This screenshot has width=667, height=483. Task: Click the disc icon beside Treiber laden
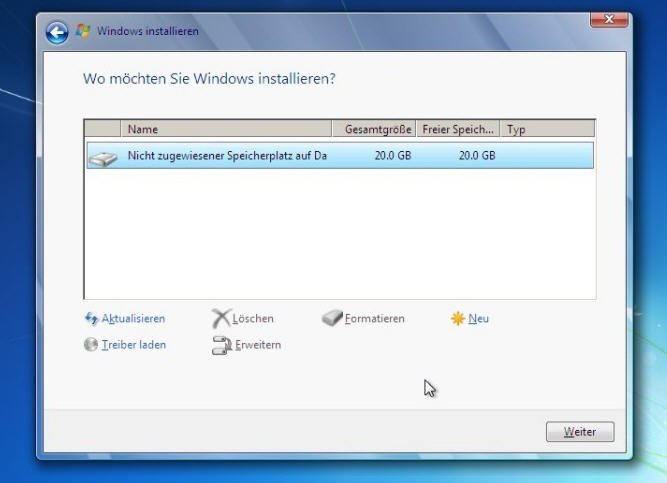pyautogui.click(x=91, y=345)
